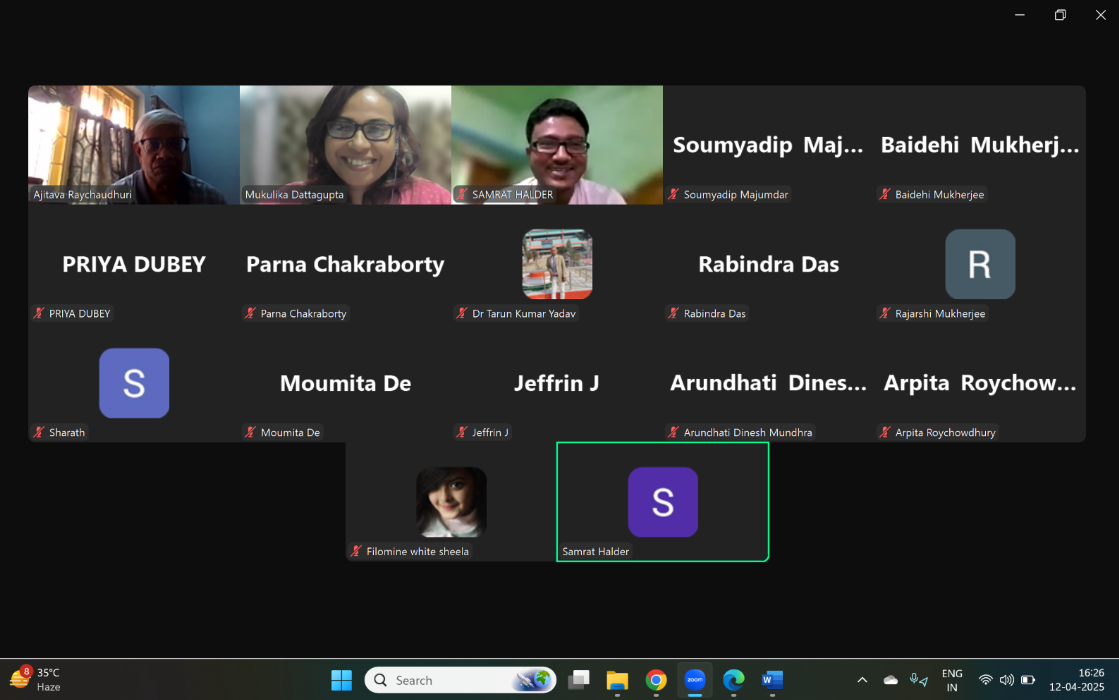
Task: Click Samrat Halder's purple S avatar
Action: tap(663, 502)
